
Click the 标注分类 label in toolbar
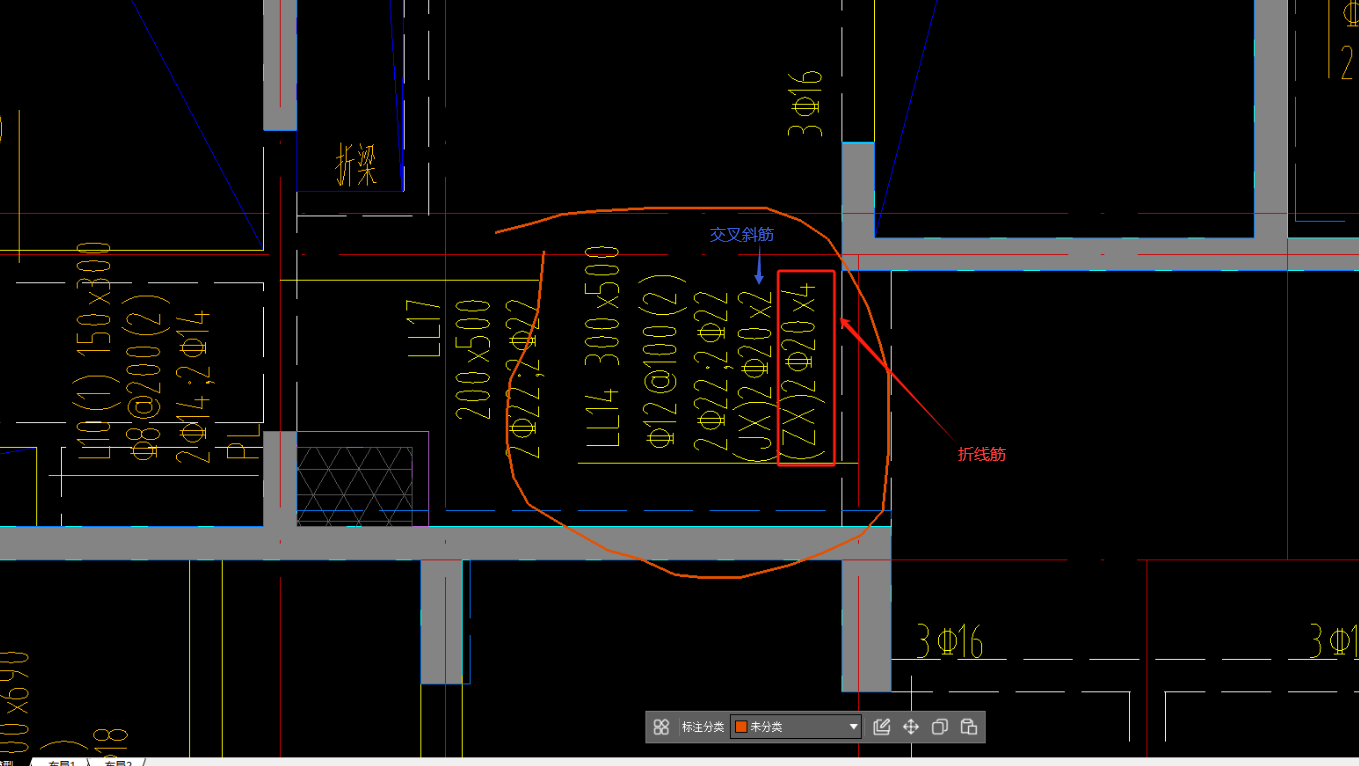tap(703, 727)
